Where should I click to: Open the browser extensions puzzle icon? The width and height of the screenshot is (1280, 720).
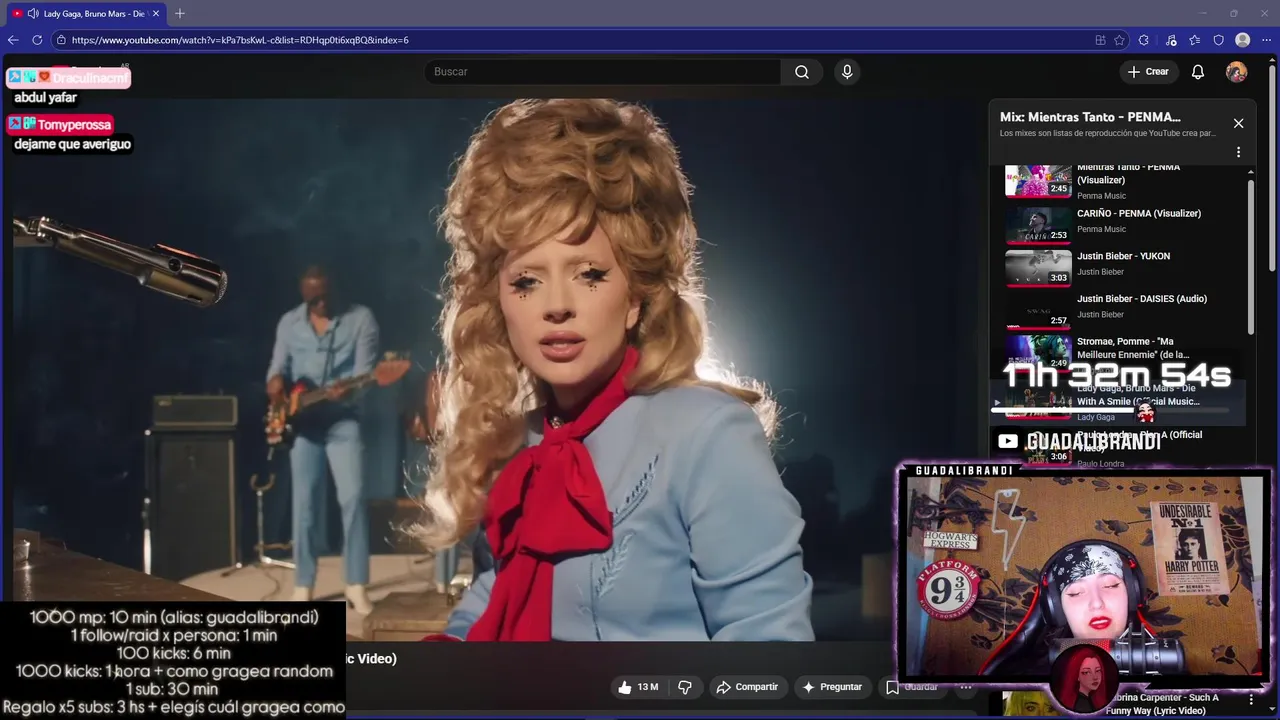pyautogui.click(x=1144, y=40)
